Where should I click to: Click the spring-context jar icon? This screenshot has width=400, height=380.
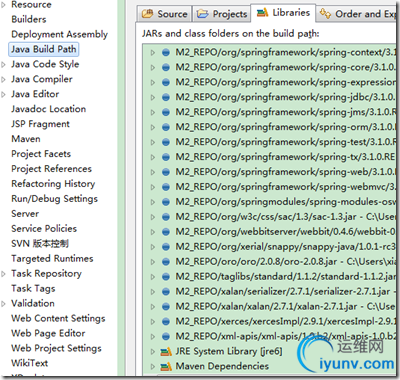[x=166, y=52]
